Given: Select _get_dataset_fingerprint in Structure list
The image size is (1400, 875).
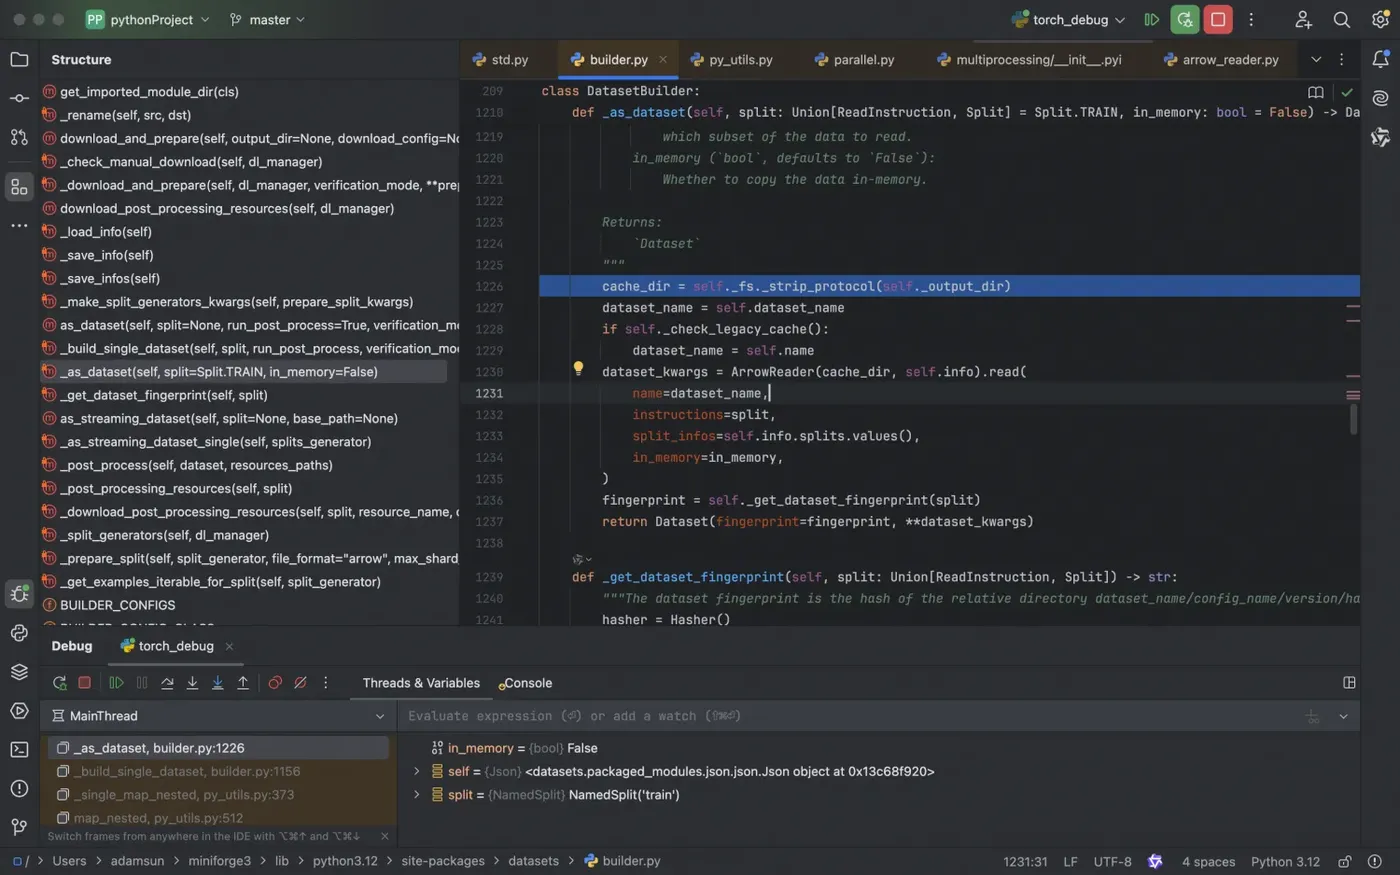Looking at the screenshot, I should pyautogui.click(x=164, y=395).
